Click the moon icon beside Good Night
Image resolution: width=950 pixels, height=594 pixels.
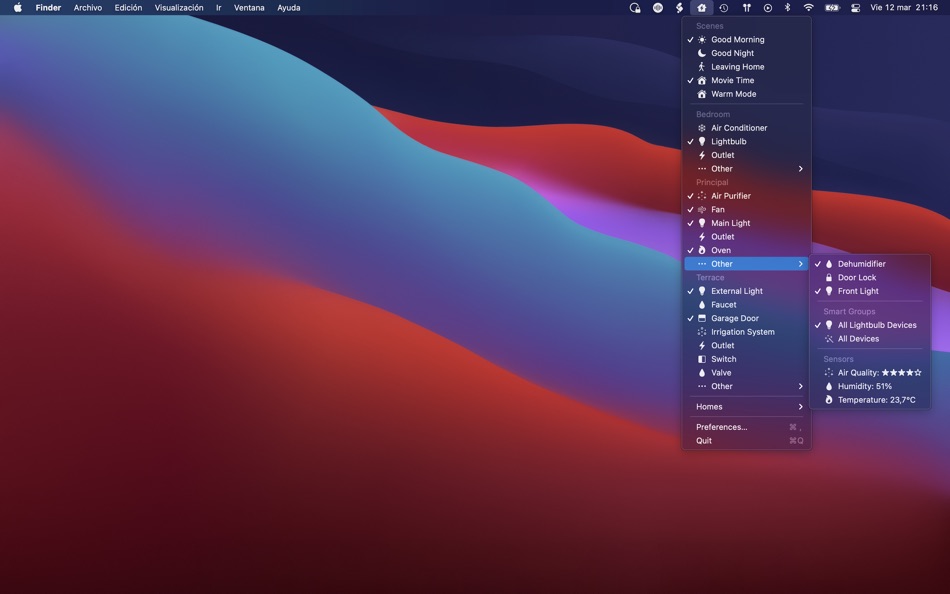pyautogui.click(x=702, y=53)
